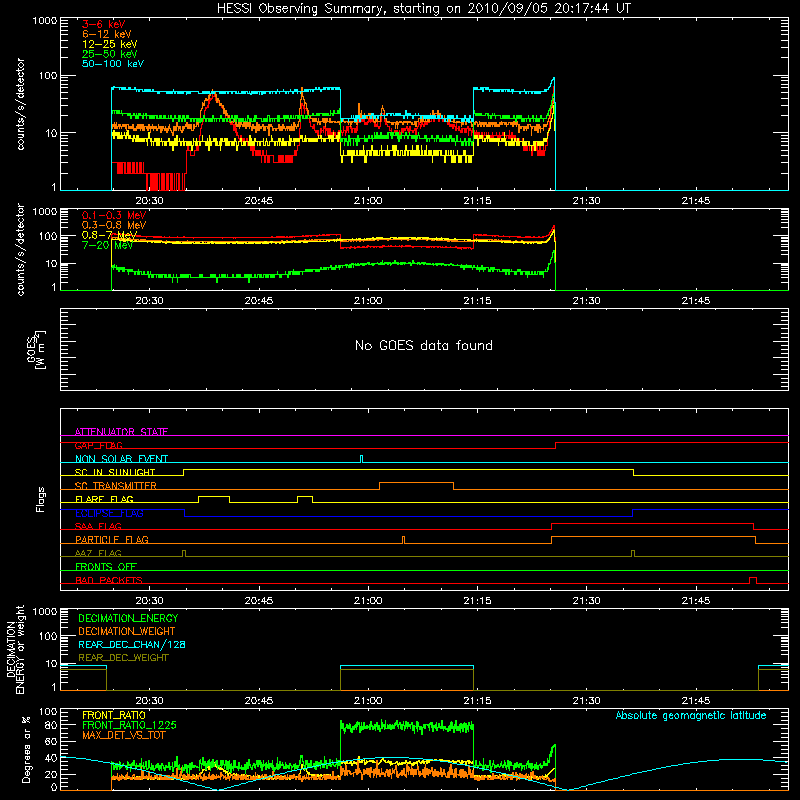This screenshot has height=800, width=800.
Task: Click the DECIMATION_WEIGHT legend label
Action: click(127, 631)
